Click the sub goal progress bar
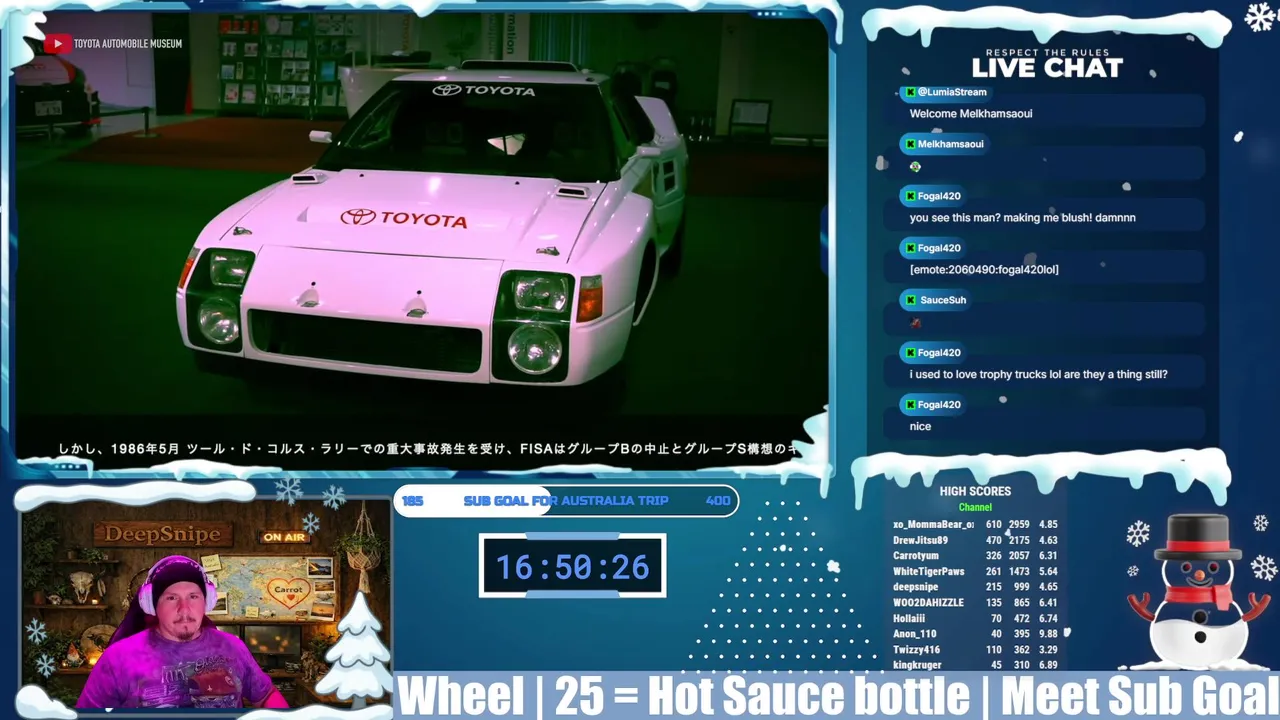The image size is (1280, 720). (x=566, y=501)
